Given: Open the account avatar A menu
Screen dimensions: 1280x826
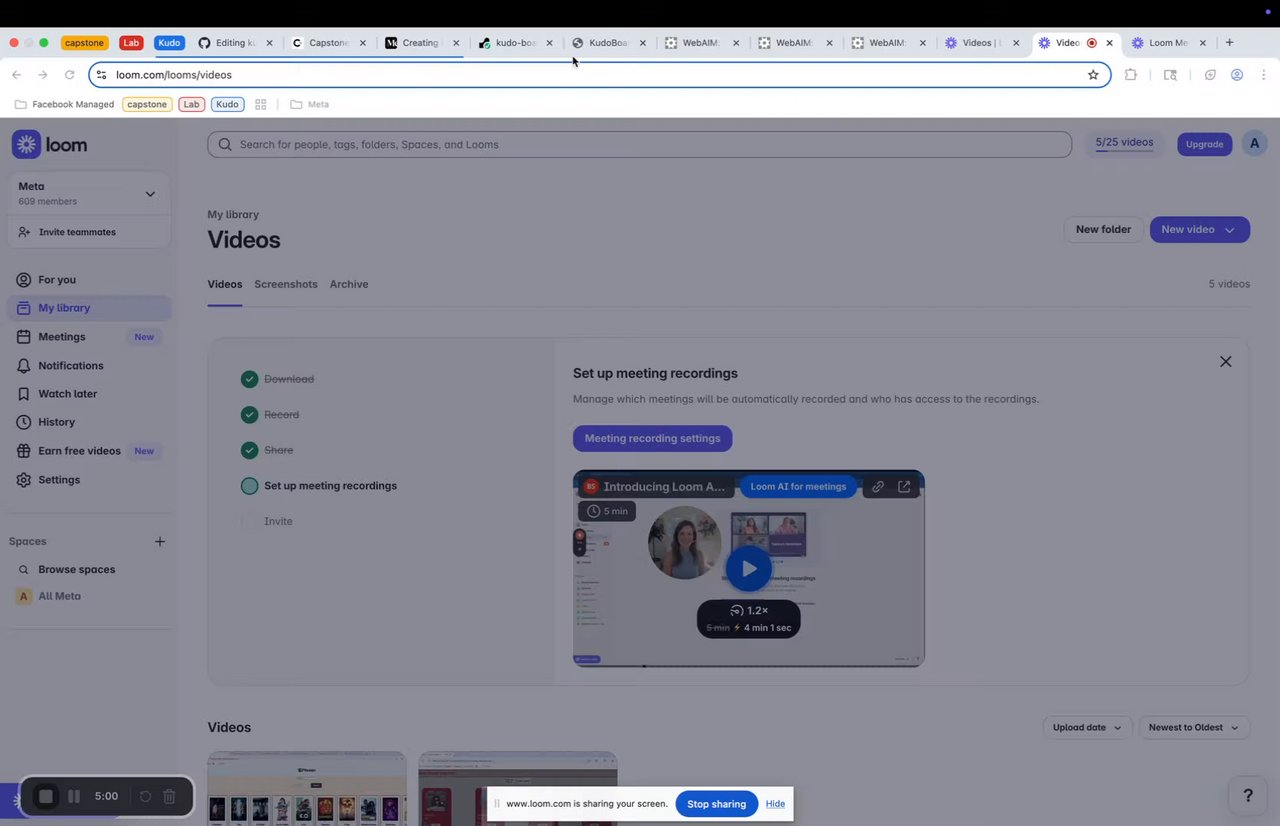Looking at the screenshot, I should click(x=1254, y=144).
